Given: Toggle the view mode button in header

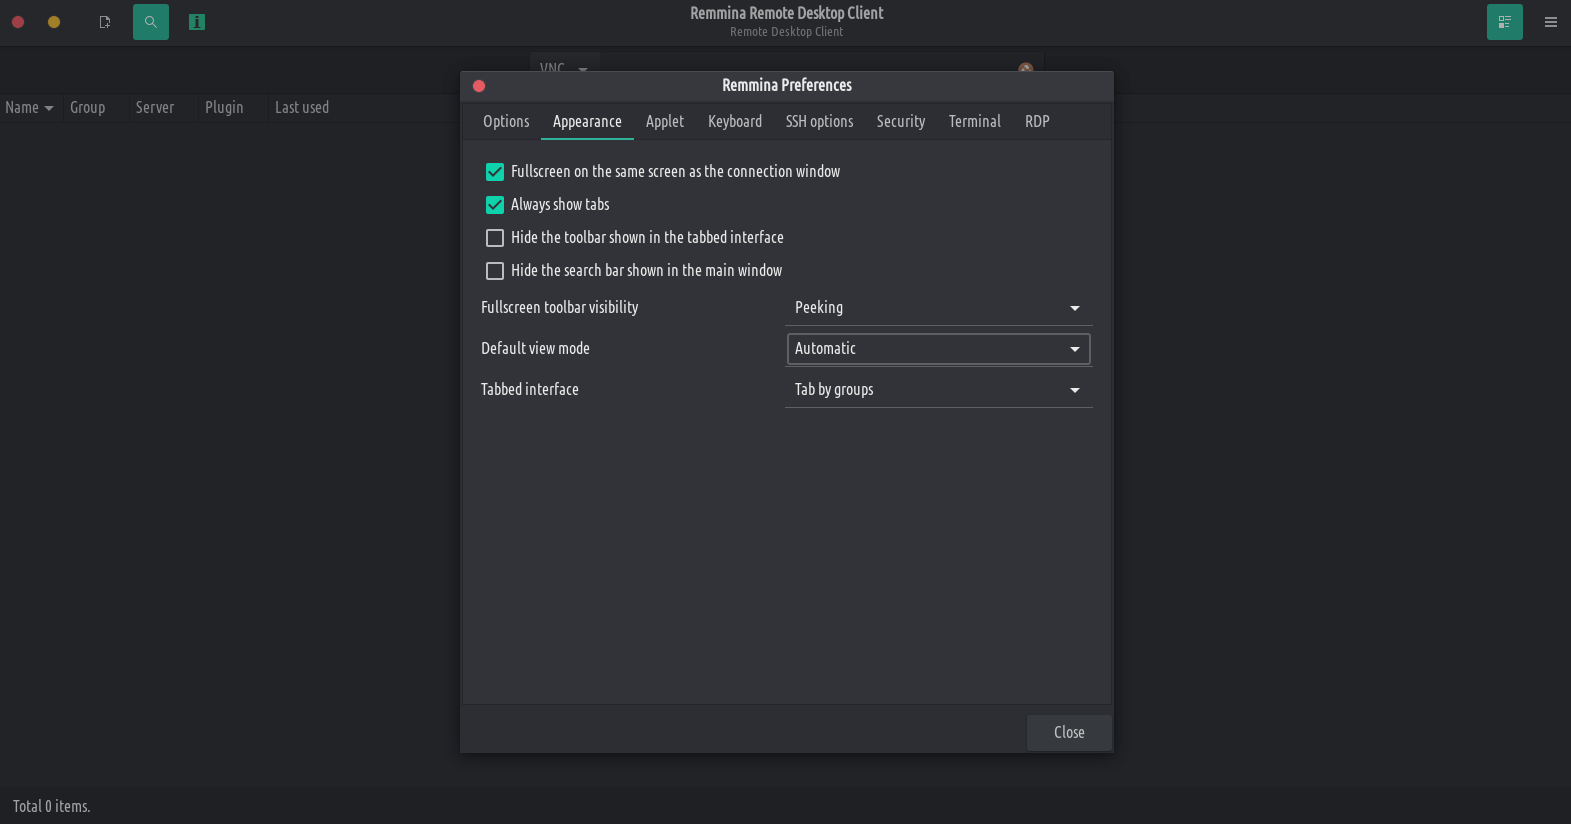Looking at the screenshot, I should click(1504, 22).
